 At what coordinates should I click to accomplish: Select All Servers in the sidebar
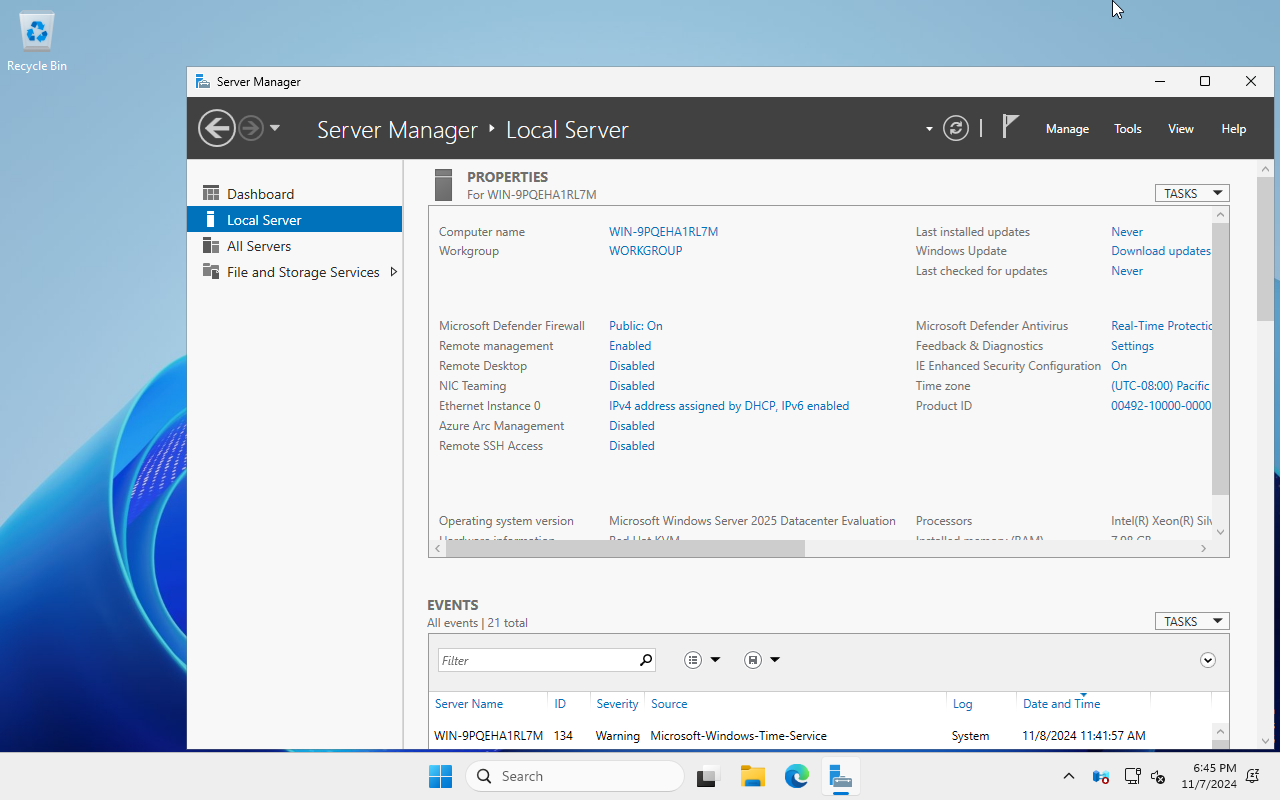(294, 246)
